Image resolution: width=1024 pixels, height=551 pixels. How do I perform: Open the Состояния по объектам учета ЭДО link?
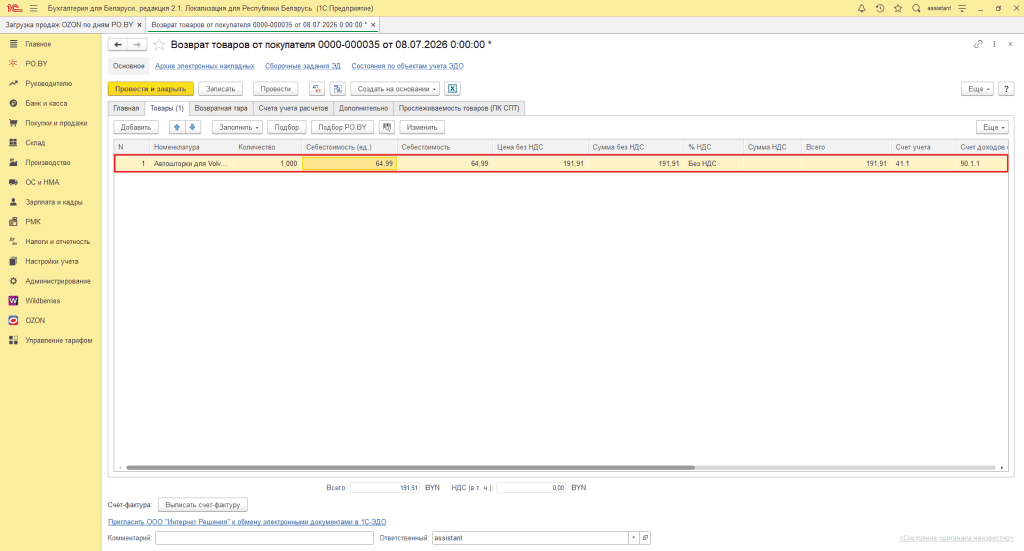coord(408,66)
